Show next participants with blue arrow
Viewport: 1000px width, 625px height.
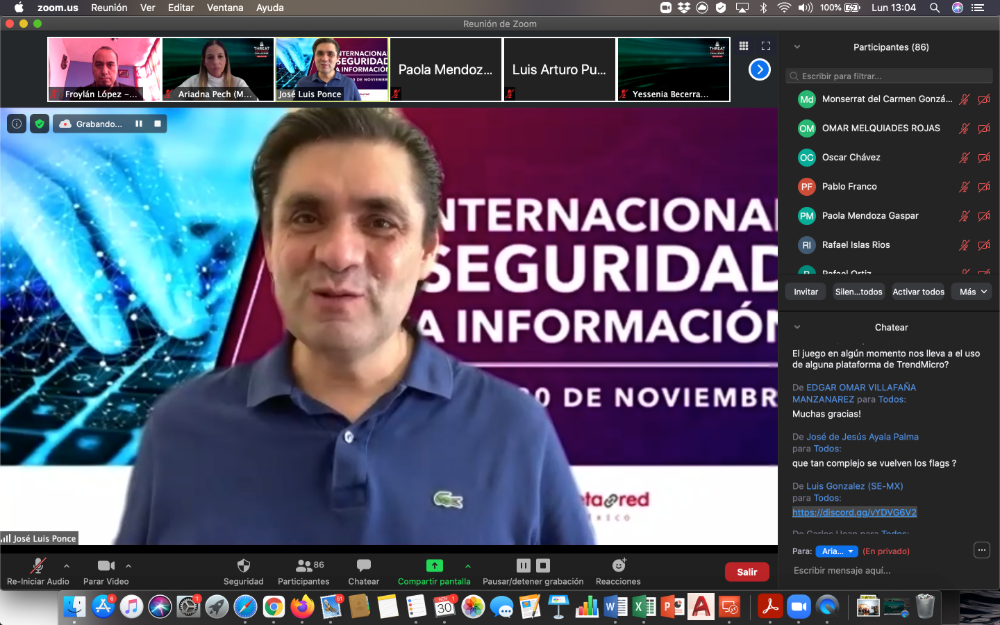tap(759, 70)
